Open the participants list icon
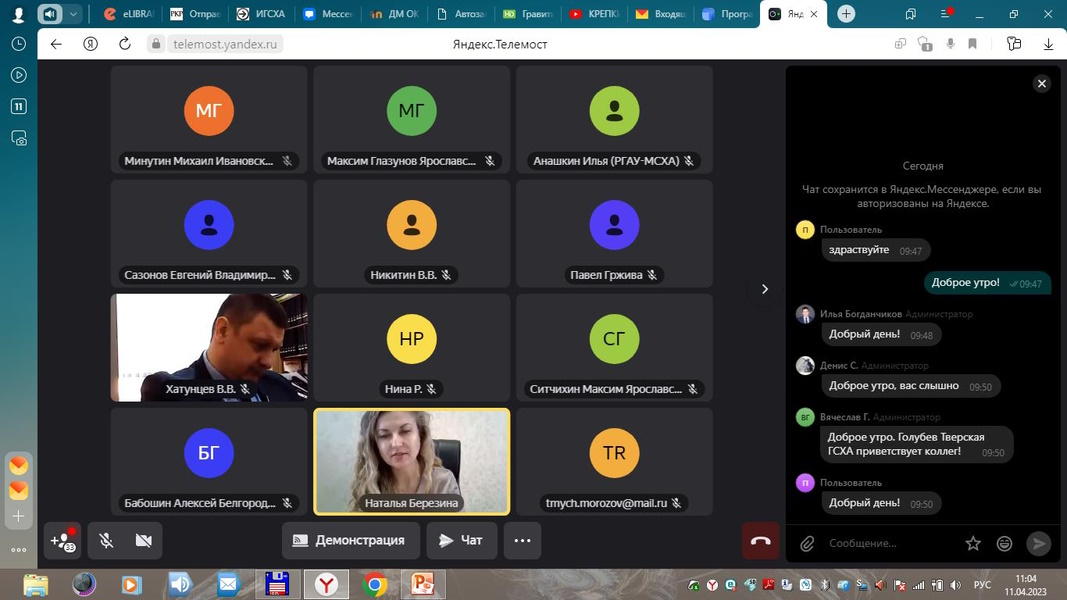 (63, 541)
